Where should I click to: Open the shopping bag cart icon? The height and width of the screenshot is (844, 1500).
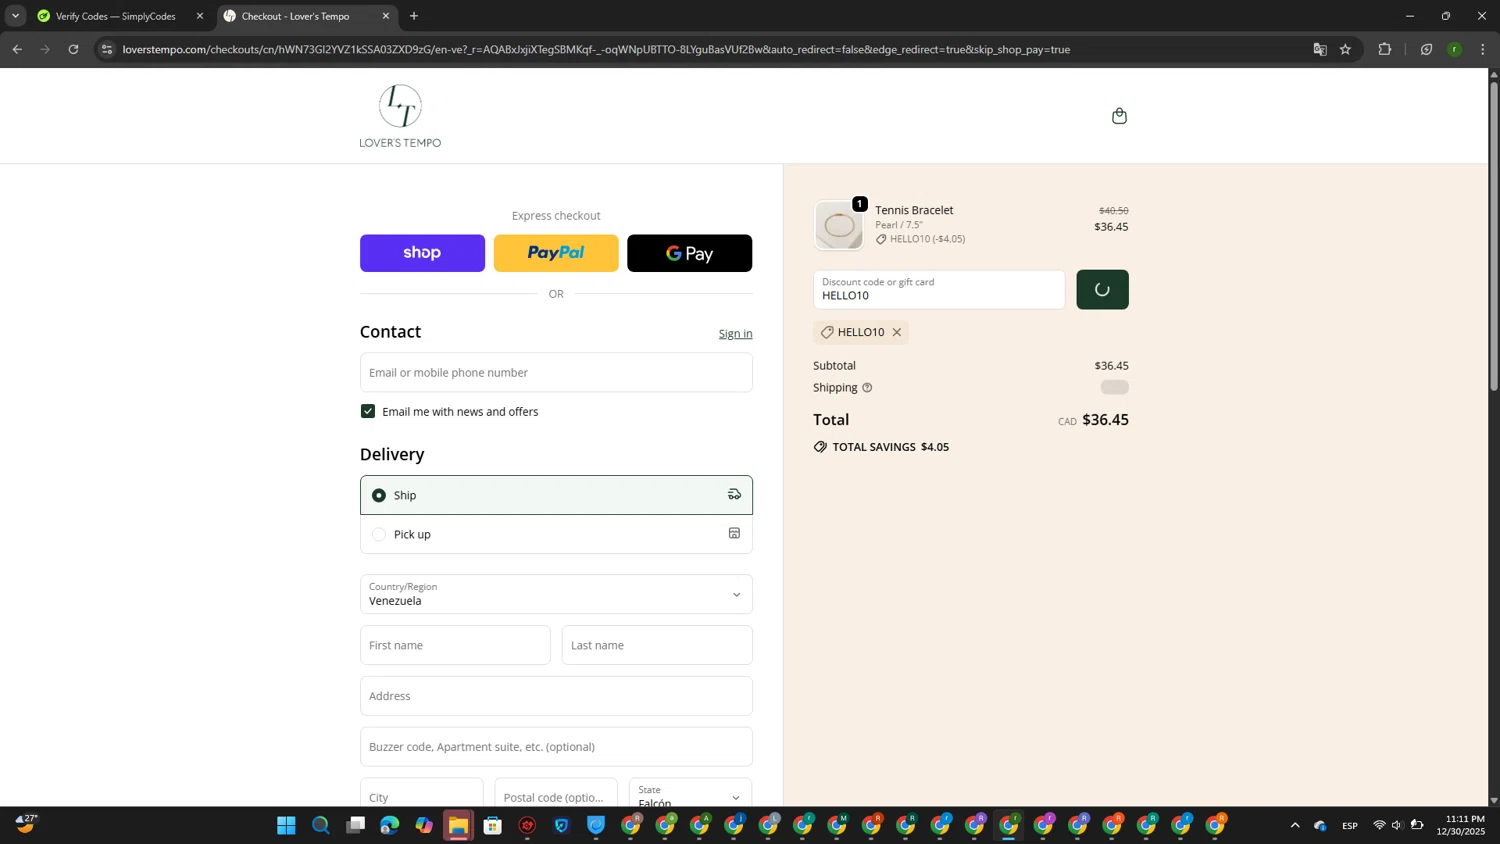click(x=1119, y=116)
